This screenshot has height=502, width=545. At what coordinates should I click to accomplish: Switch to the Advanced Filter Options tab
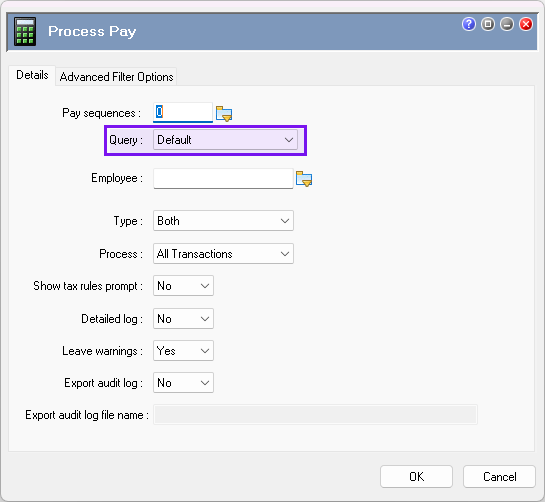[116, 76]
